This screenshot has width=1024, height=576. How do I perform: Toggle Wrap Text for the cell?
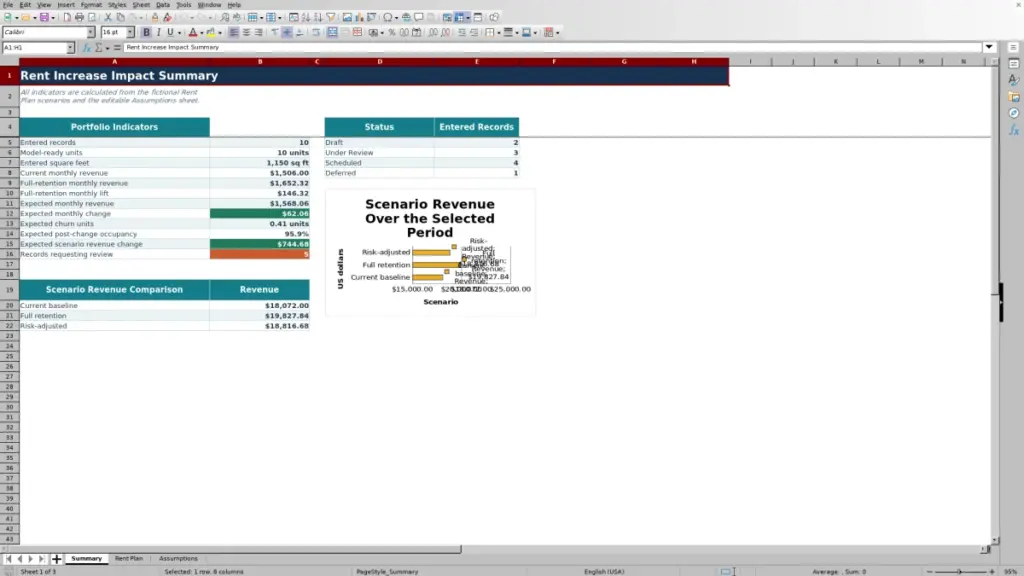316,33
